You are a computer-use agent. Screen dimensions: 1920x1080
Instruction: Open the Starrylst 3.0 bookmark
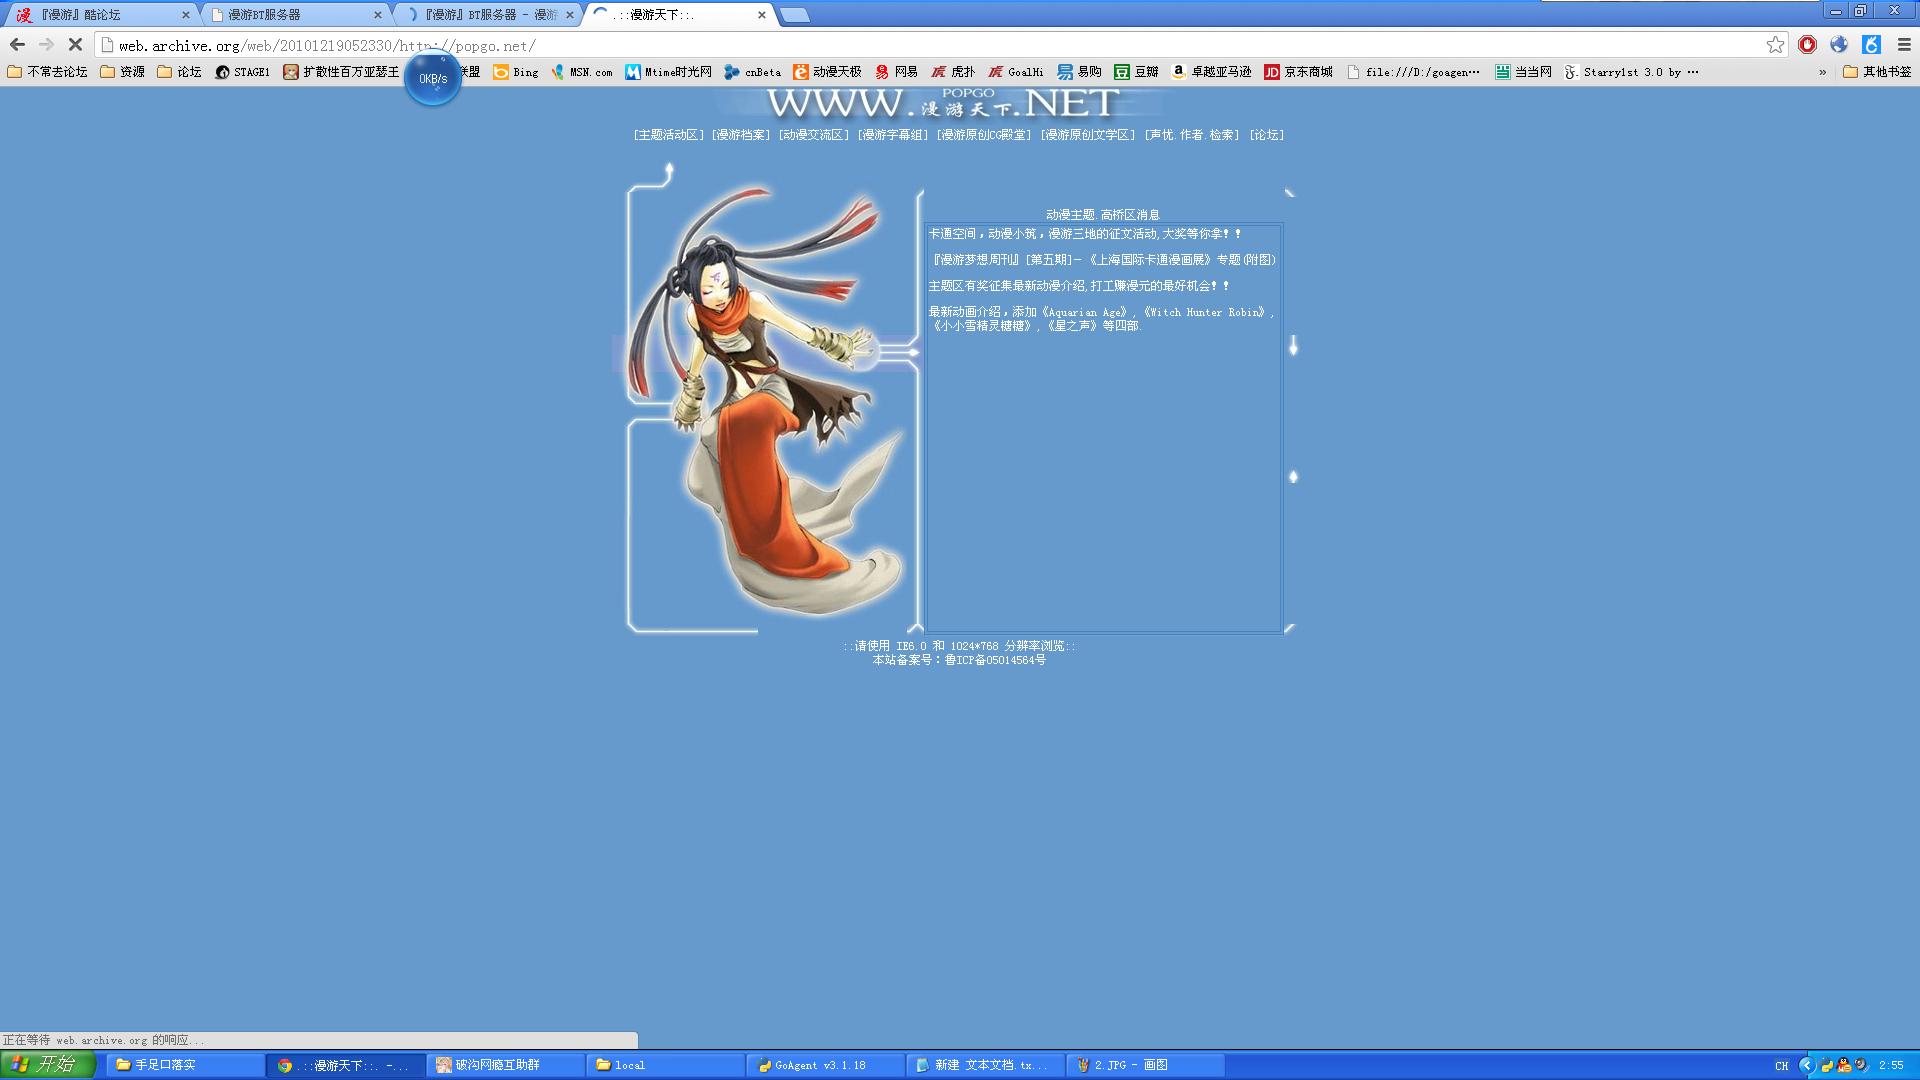(x=1632, y=72)
